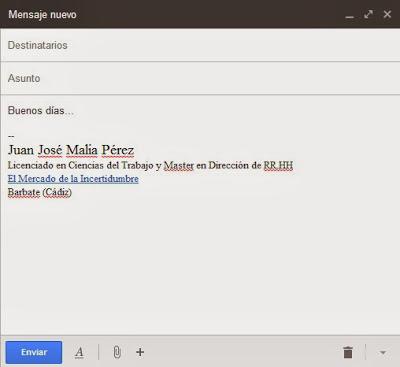Attach a file with the paperclip icon

pyautogui.click(x=117, y=352)
